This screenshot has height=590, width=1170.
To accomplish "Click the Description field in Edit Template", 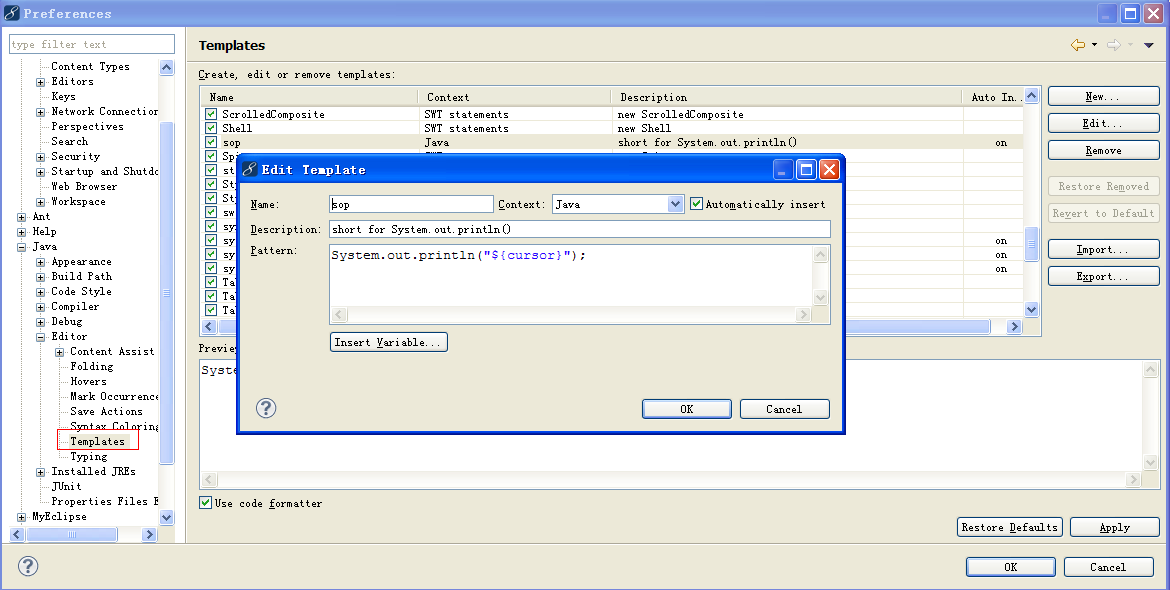I will (x=580, y=229).
